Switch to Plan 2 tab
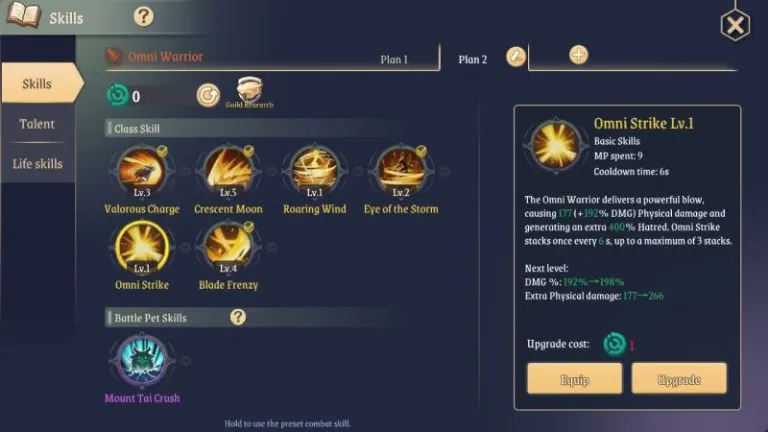The height and width of the screenshot is (432, 768). pos(473,59)
